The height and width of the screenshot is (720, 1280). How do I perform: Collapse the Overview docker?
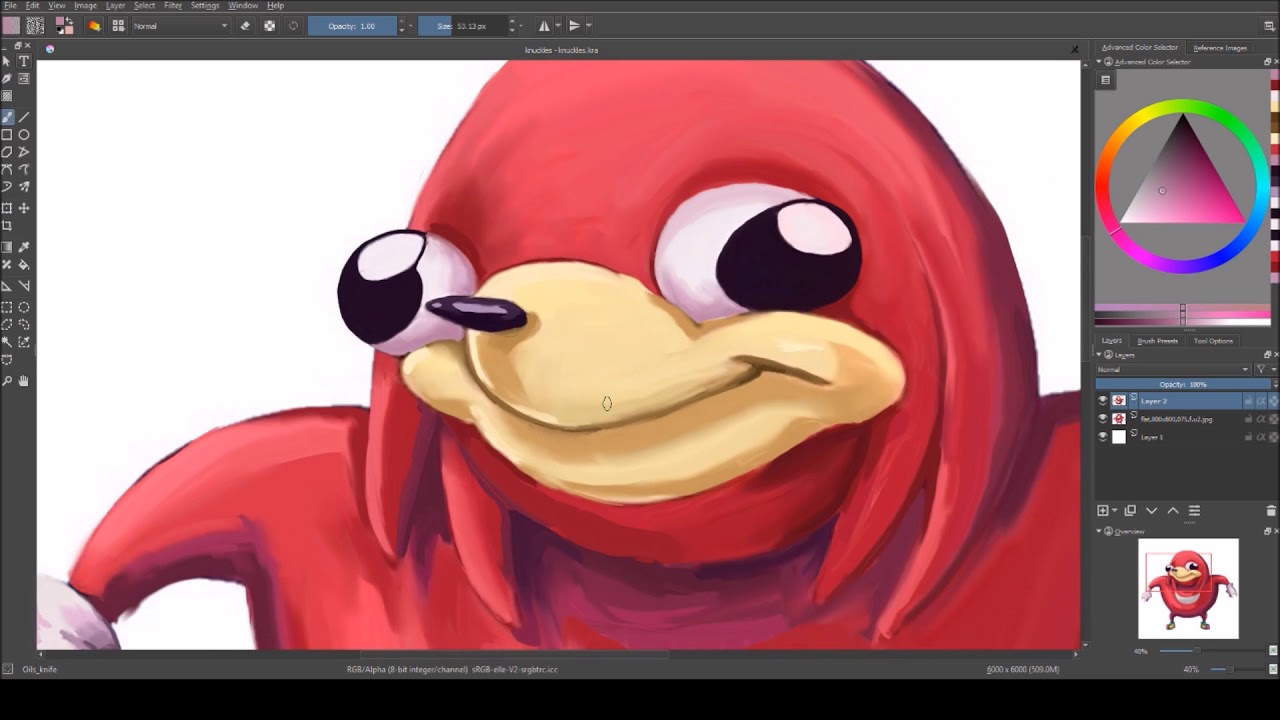coord(1100,531)
